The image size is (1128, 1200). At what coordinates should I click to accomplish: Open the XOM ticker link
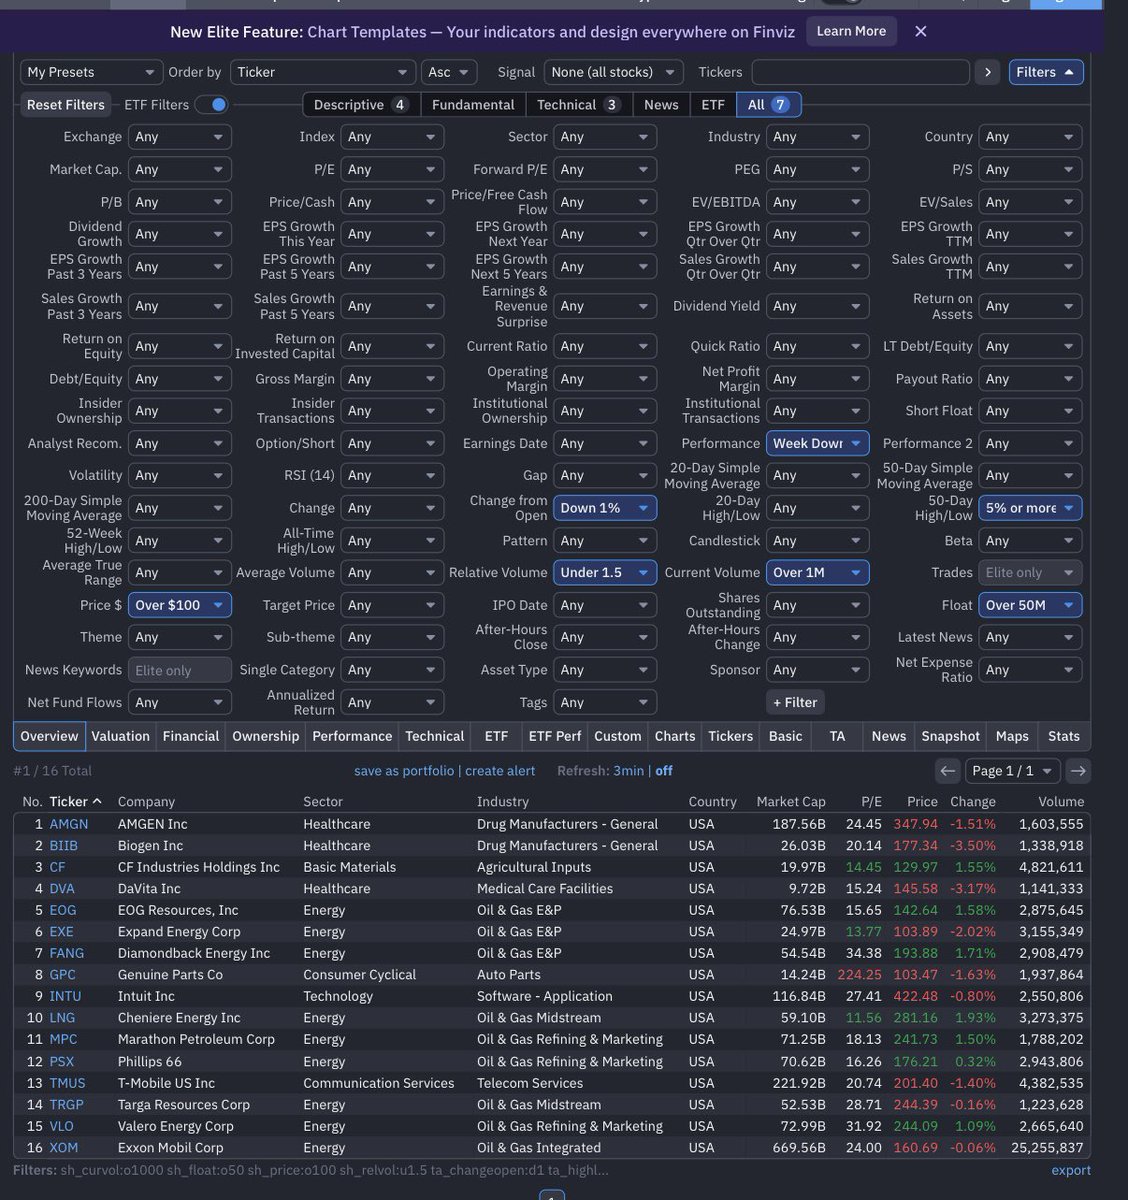[x=63, y=1148]
